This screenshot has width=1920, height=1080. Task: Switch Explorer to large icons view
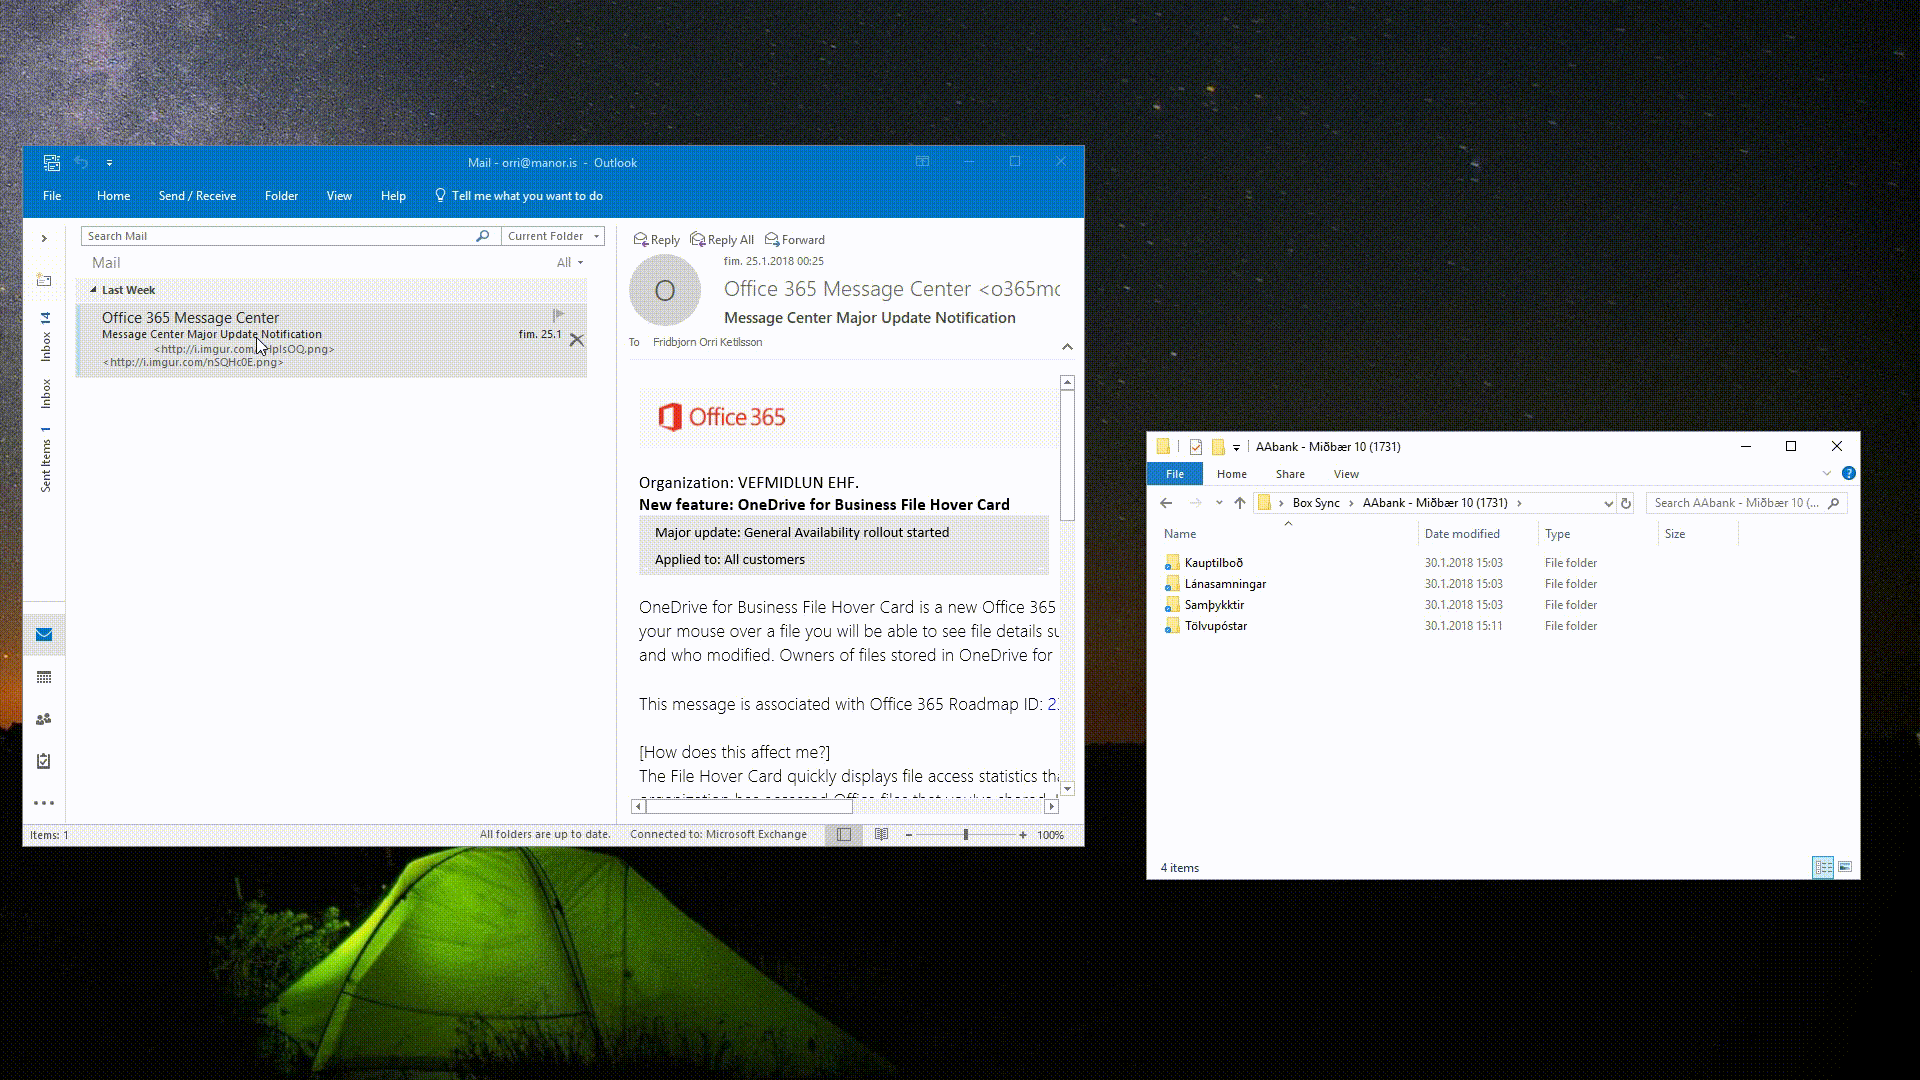point(1845,868)
